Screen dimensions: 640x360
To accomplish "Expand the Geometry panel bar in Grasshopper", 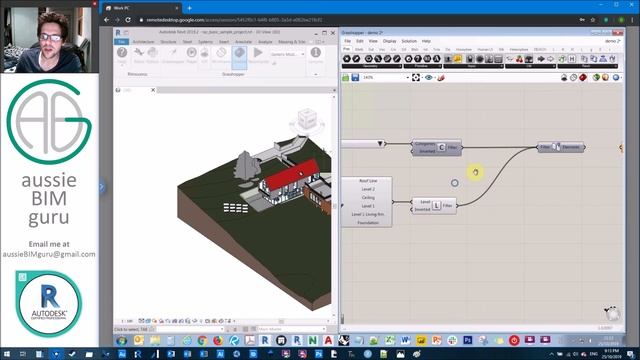I will (x=371, y=66).
